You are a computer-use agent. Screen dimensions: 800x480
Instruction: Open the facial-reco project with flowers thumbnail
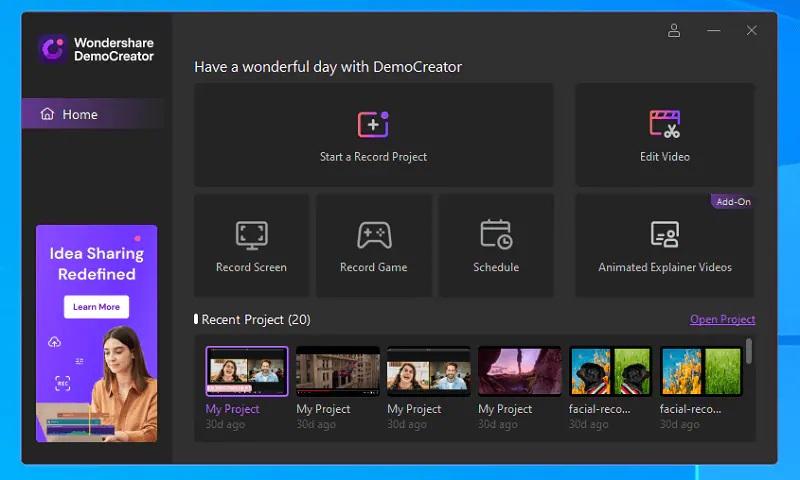[x=701, y=371]
